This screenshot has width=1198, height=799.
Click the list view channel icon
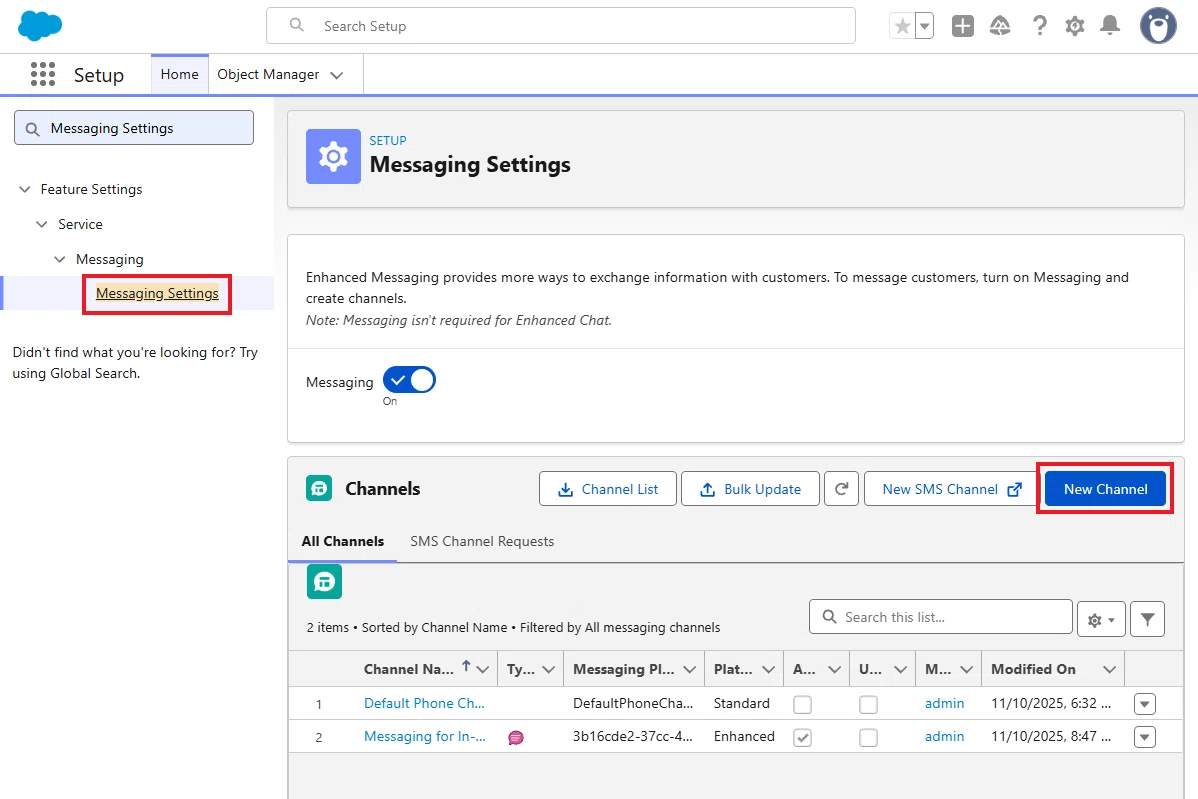(x=325, y=582)
